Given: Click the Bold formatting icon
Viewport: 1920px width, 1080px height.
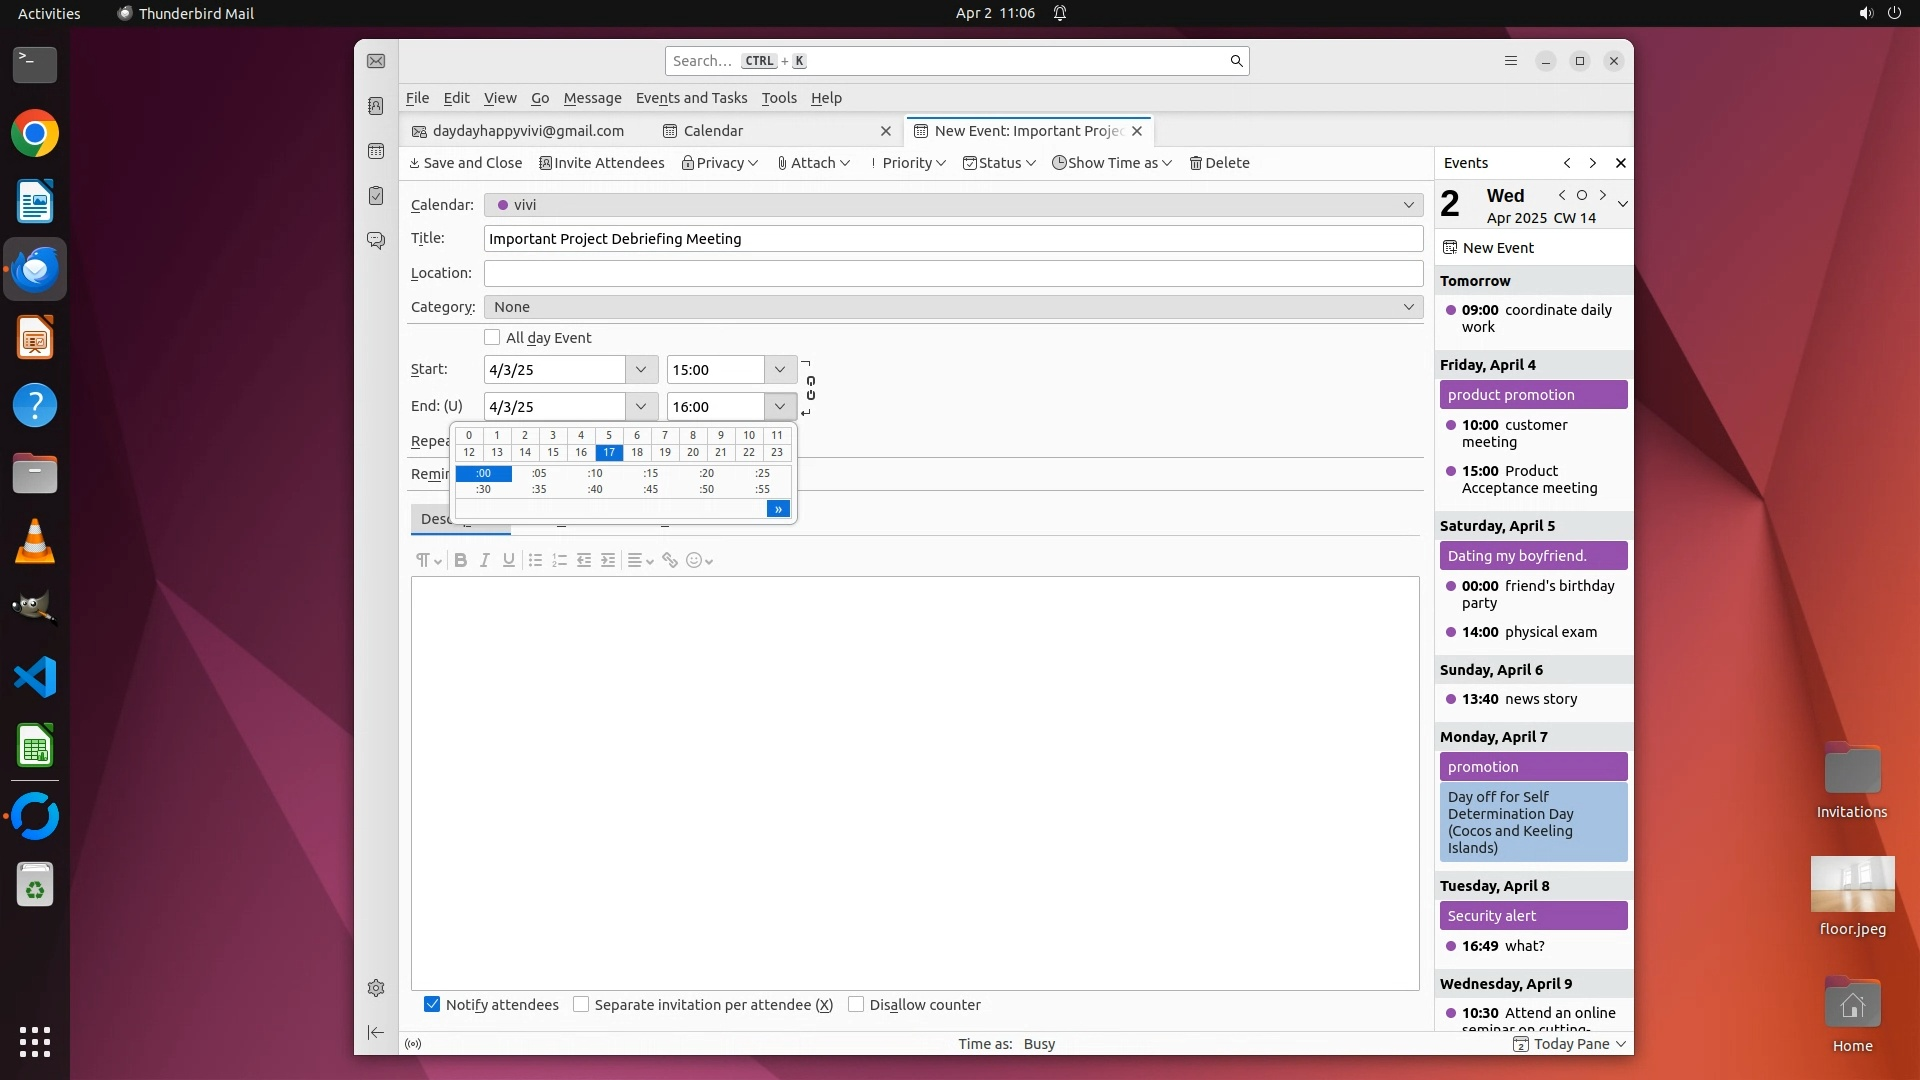Looking at the screenshot, I should tap(460, 561).
